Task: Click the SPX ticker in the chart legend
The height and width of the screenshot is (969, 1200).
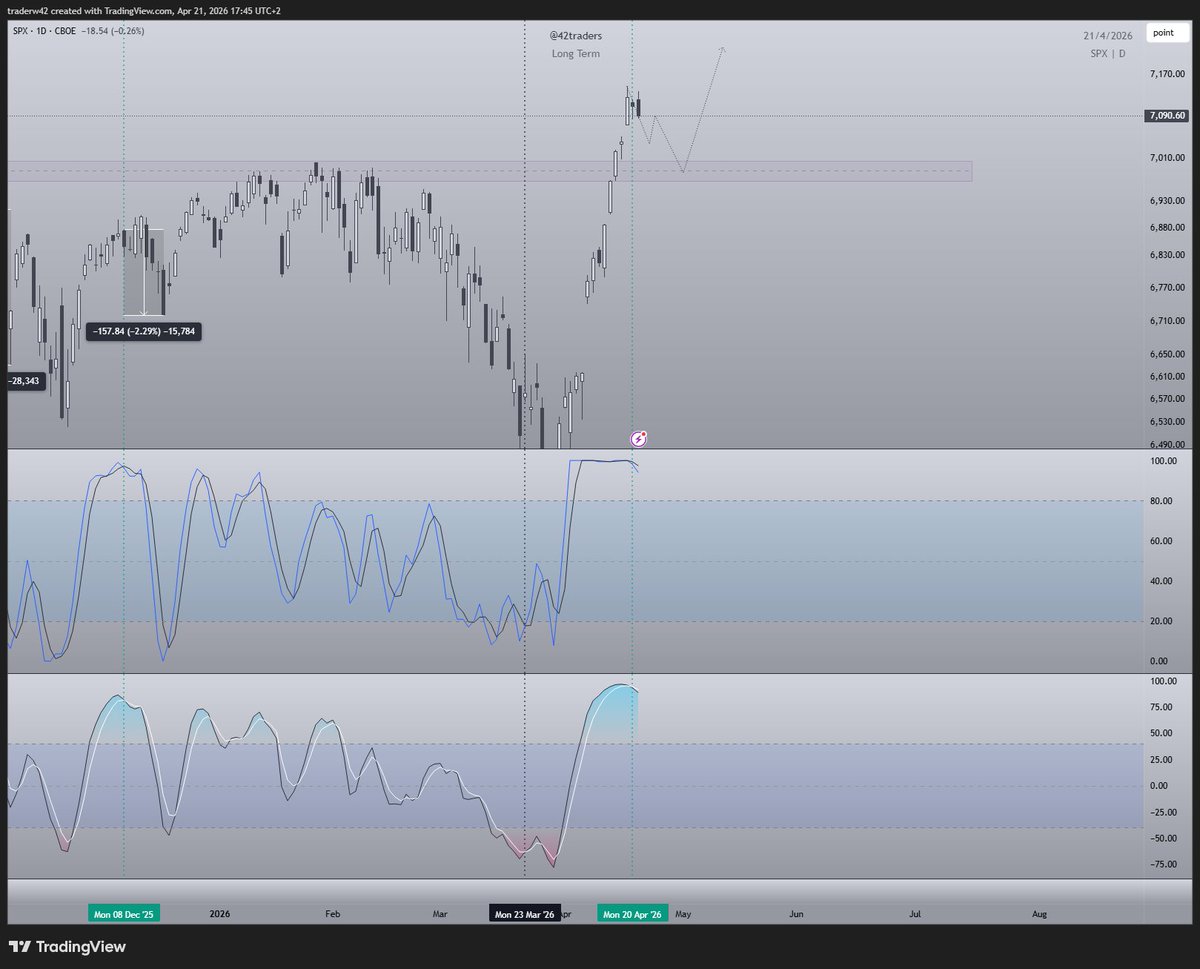Action: 20,31
